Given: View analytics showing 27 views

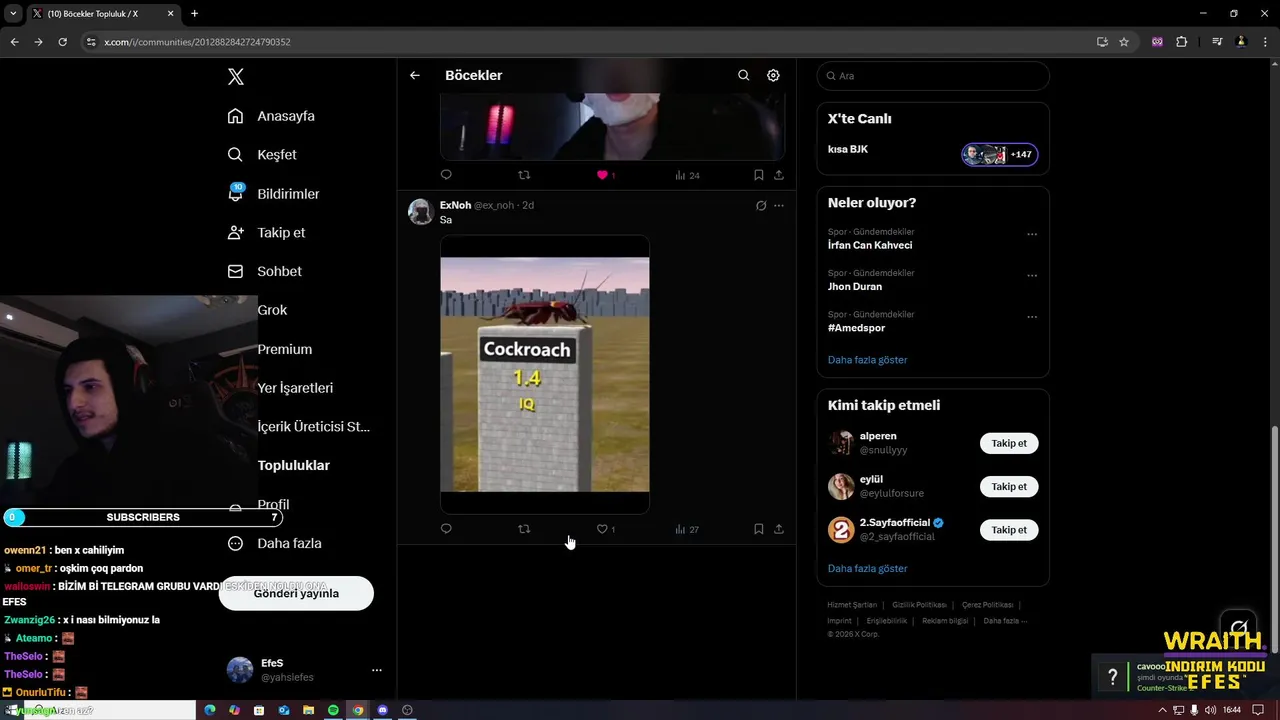Looking at the screenshot, I should [x=687, y=529].
